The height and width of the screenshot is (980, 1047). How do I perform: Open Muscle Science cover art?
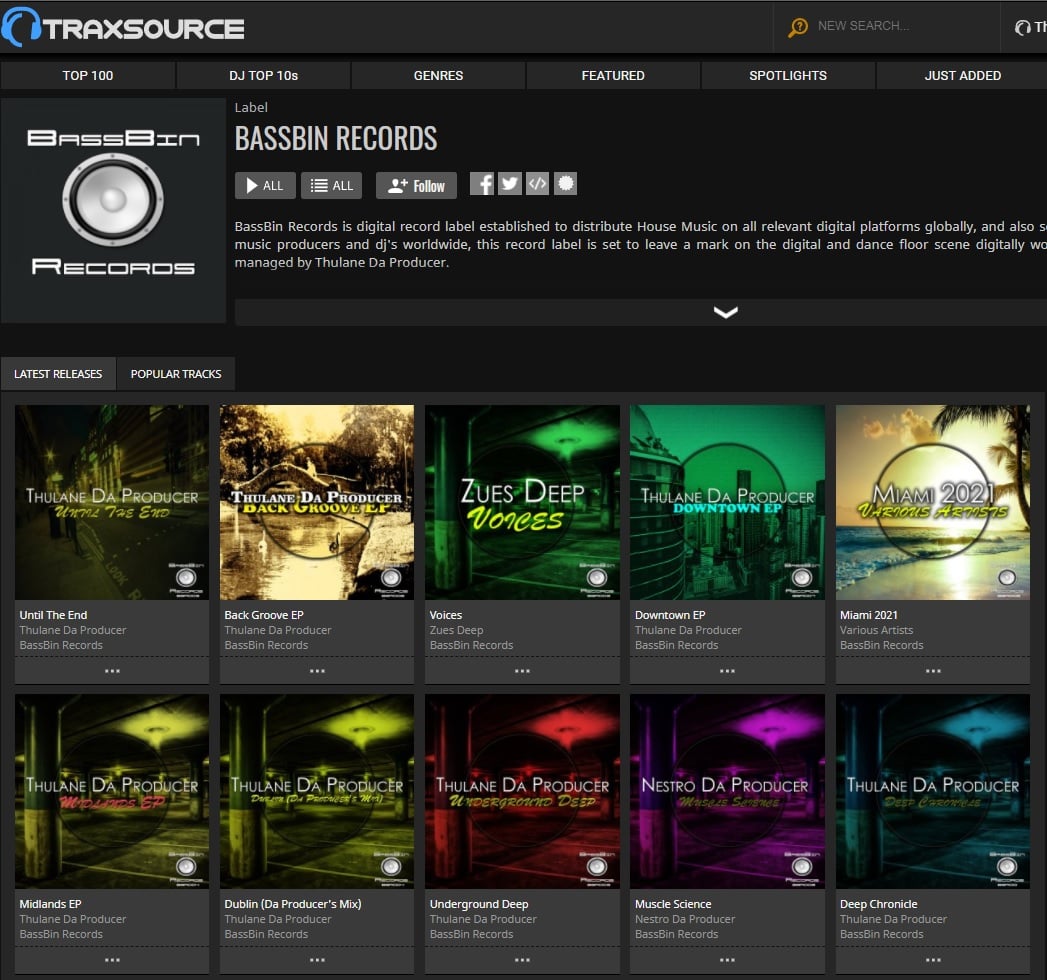point(727,792)
